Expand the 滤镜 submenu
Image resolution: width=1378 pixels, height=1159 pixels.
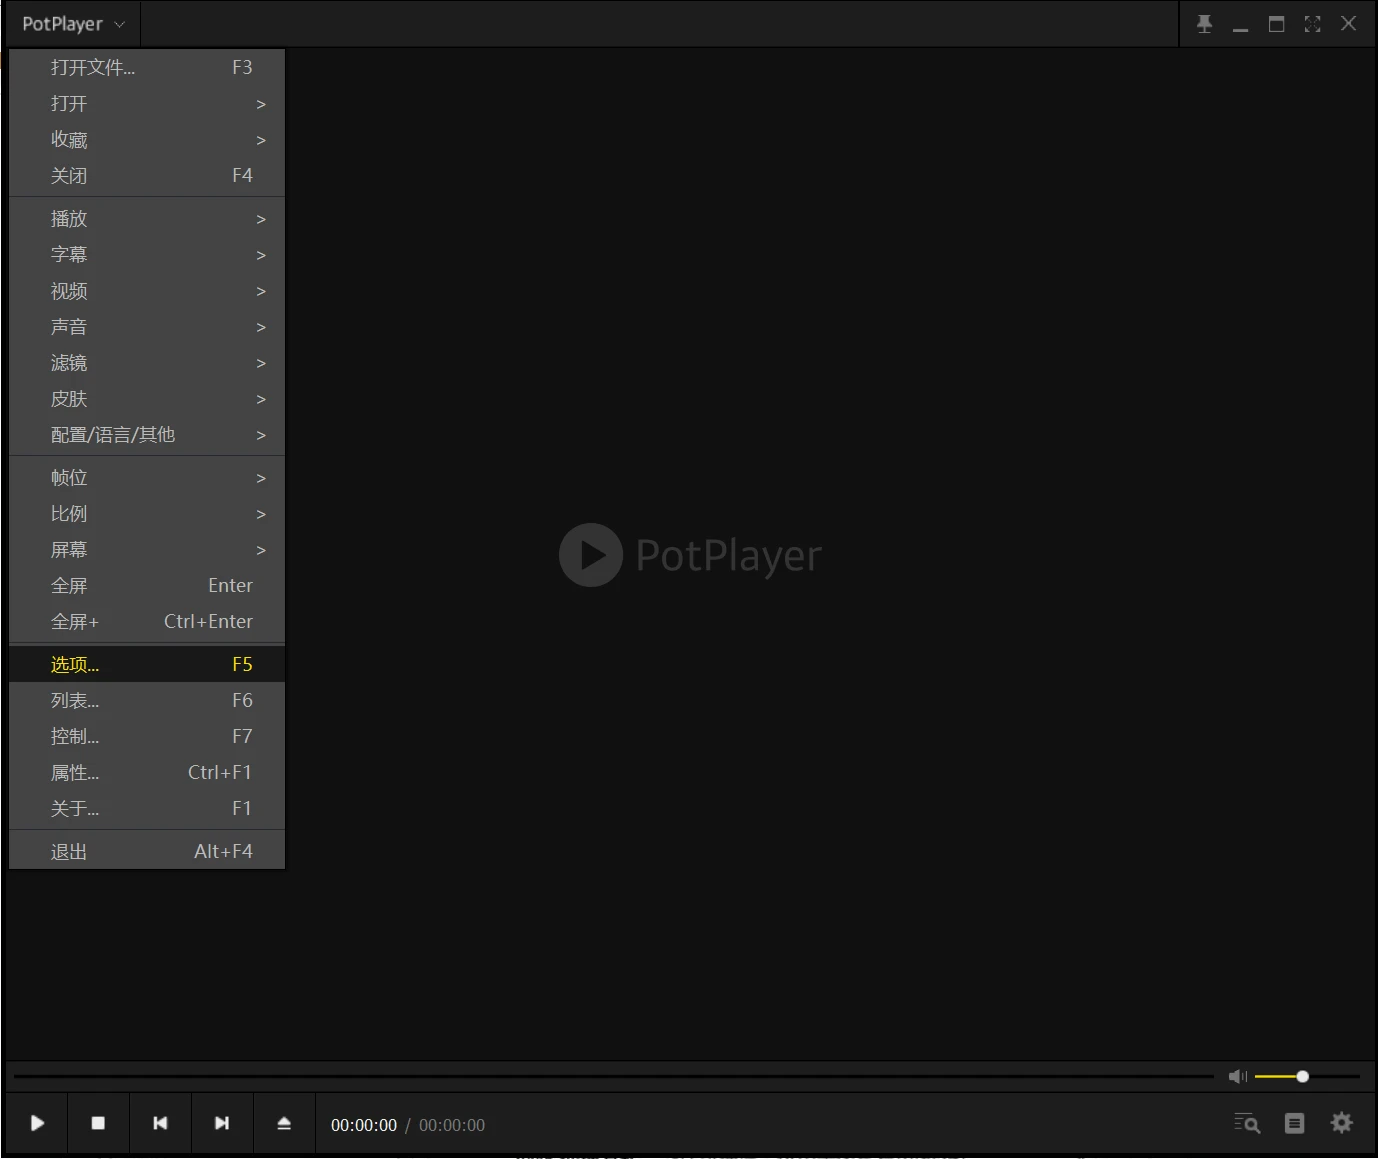(x=147, y=362)
